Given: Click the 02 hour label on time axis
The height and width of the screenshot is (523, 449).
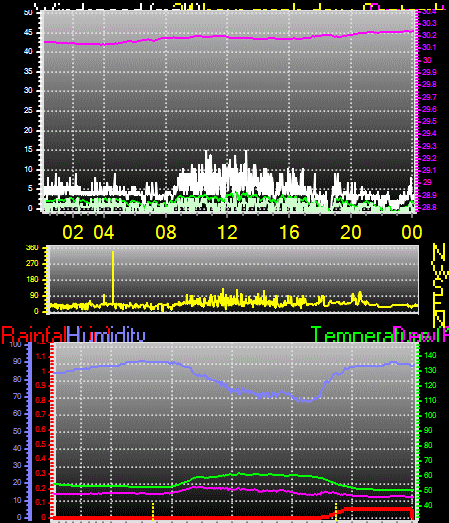Looking at the screenshot, I should [x=73, y=232].
